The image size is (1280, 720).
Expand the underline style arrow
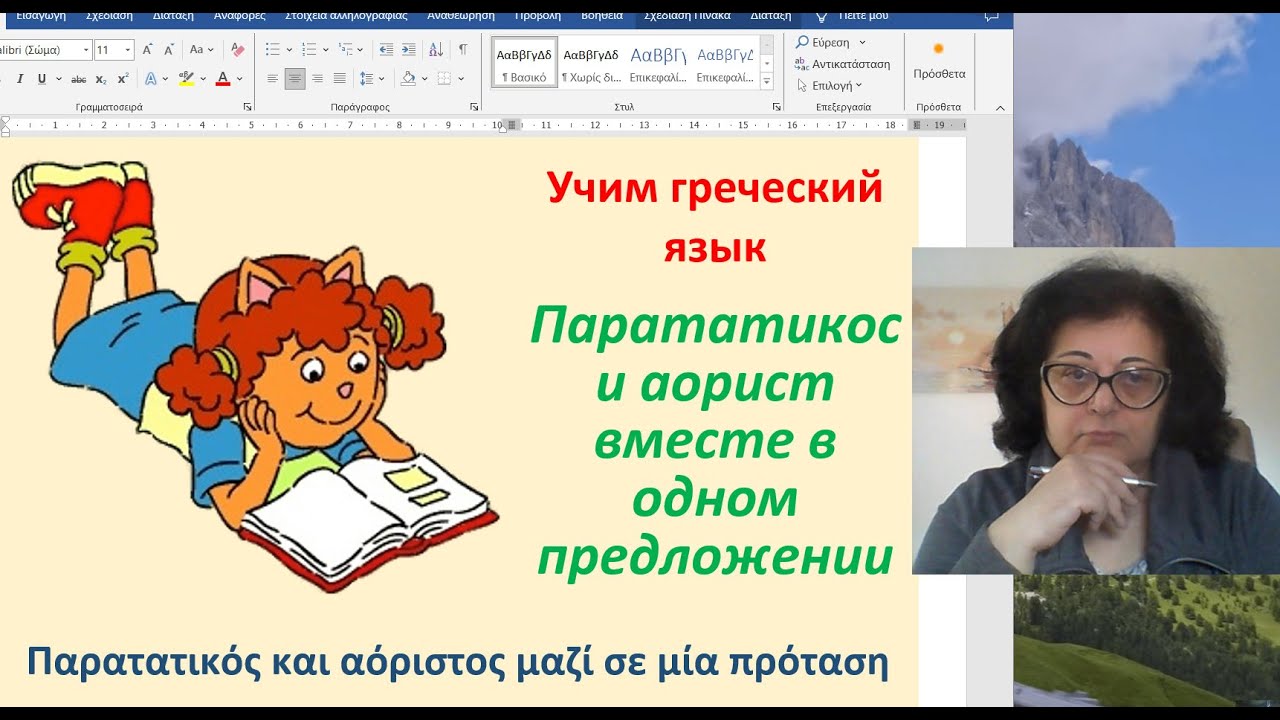[59, 78]
